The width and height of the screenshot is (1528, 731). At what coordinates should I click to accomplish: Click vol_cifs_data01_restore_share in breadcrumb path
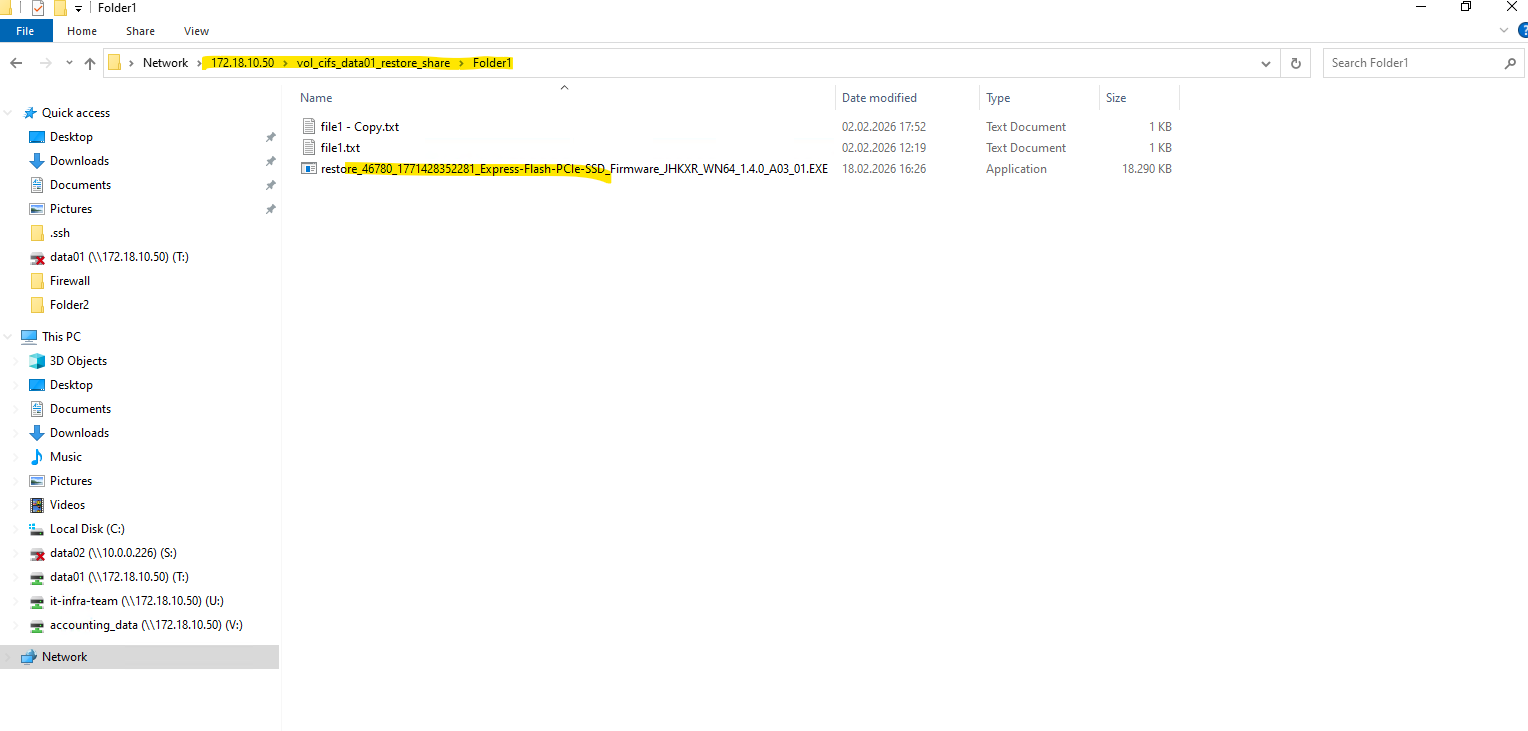[x=373, y=63]
